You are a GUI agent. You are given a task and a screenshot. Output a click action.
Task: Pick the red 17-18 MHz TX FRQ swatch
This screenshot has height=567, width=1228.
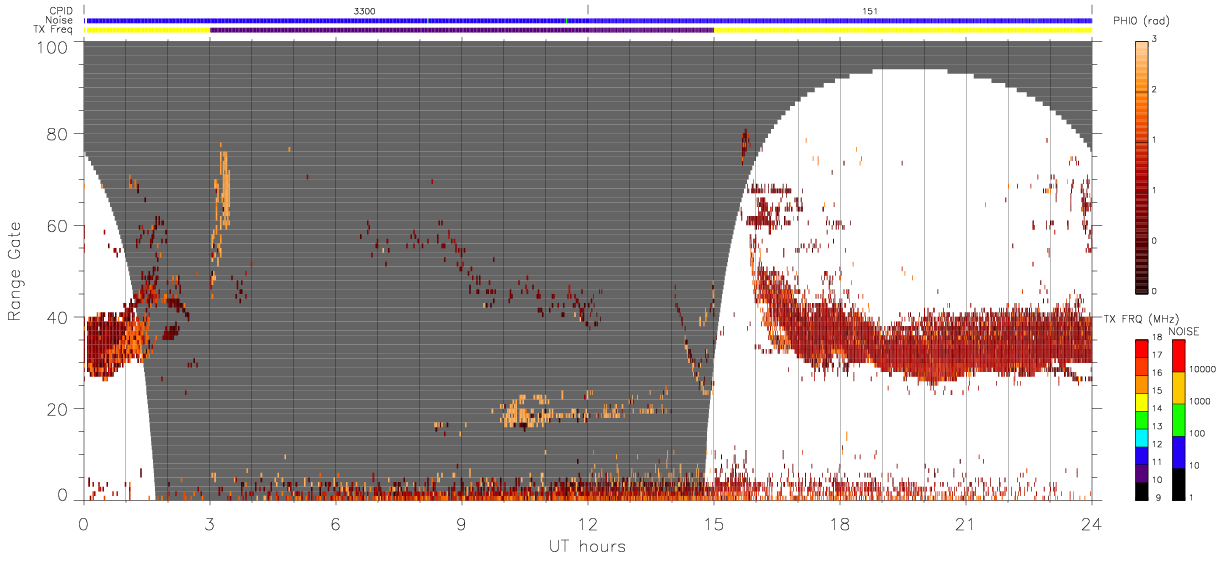[1141, 349]
